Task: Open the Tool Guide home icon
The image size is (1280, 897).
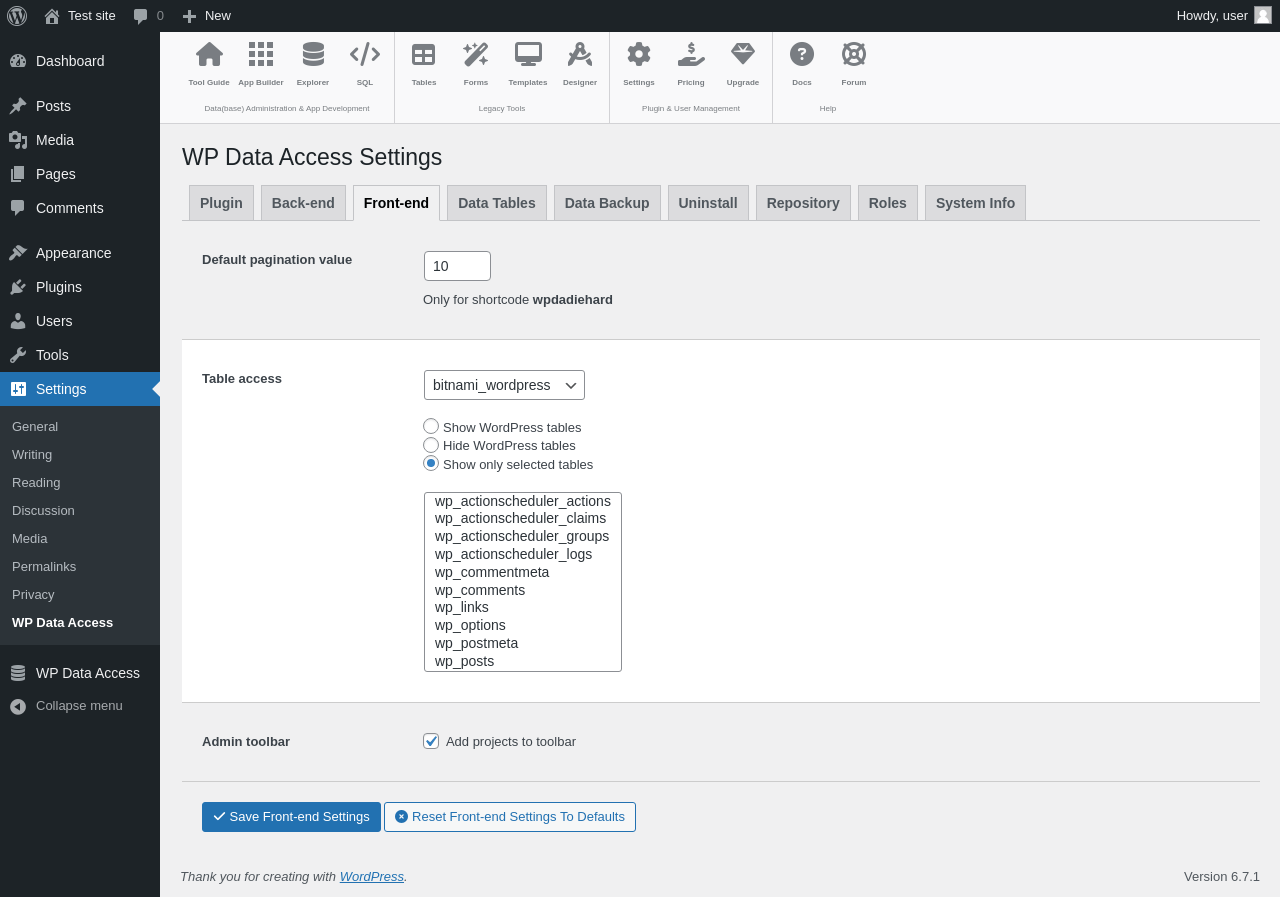Action: [x=209, y=55]
